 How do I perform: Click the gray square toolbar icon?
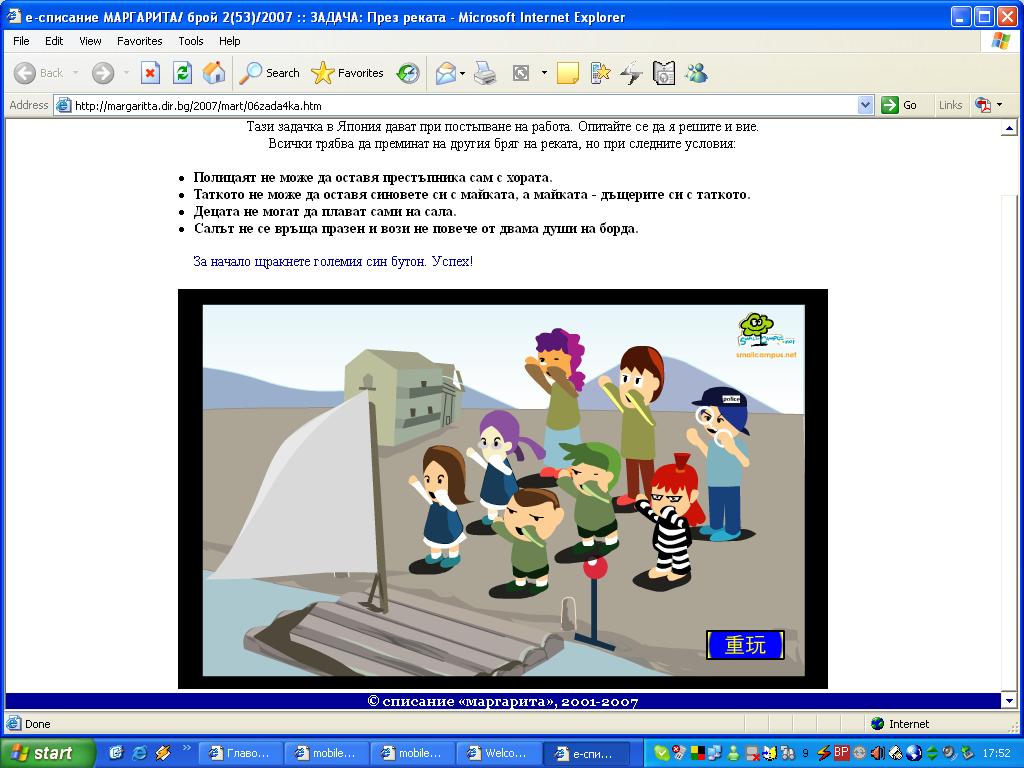point(520,73)
